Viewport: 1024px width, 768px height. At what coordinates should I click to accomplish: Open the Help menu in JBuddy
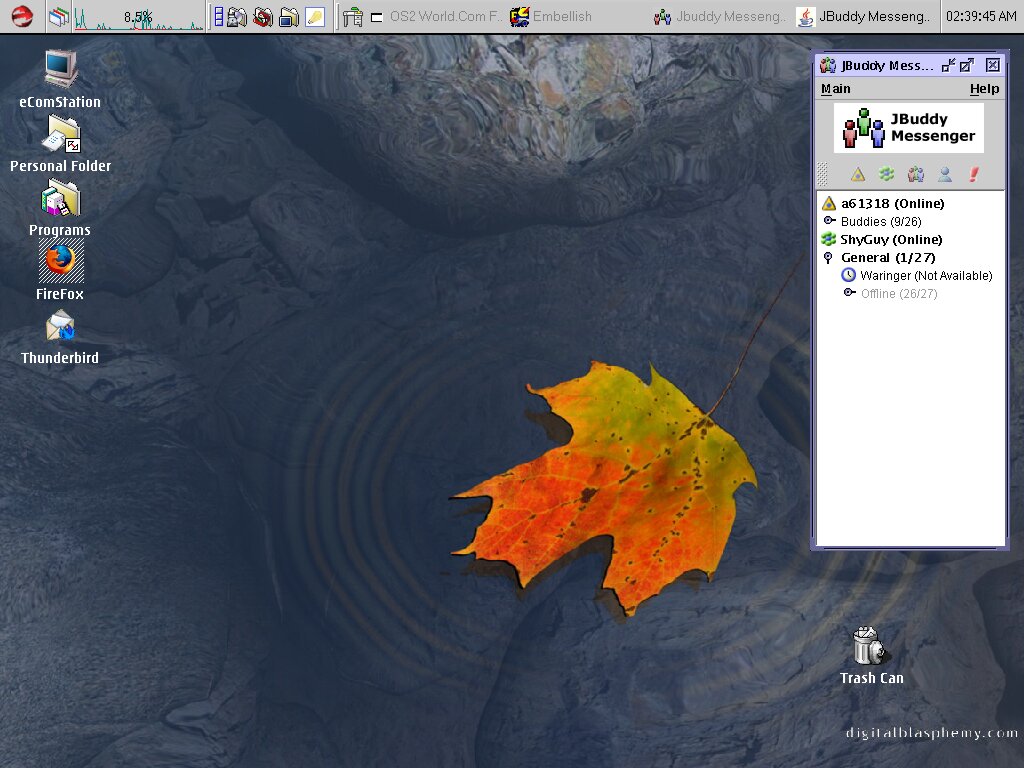coord(984,89)
